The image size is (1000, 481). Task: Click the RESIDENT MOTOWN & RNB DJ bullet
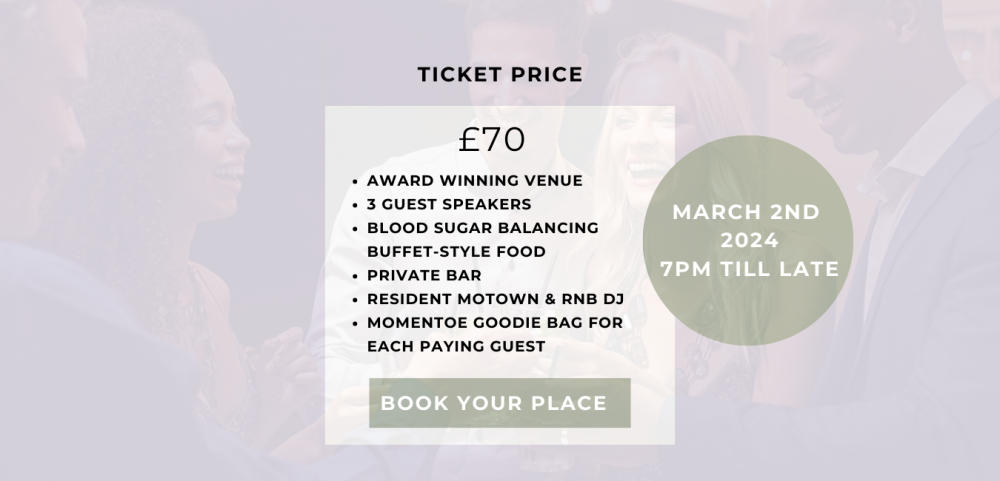[x=496, y=299]
